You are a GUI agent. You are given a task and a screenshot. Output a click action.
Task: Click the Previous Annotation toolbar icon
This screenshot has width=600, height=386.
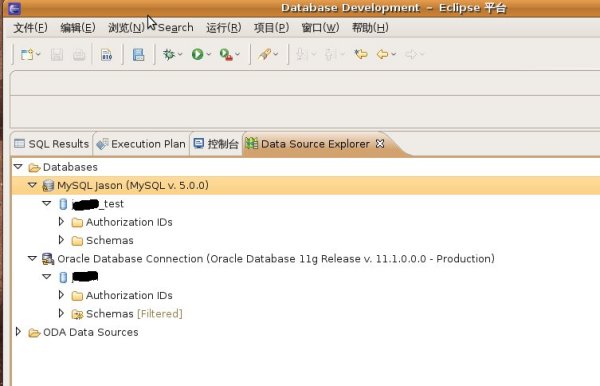click(x=330, y=55)
